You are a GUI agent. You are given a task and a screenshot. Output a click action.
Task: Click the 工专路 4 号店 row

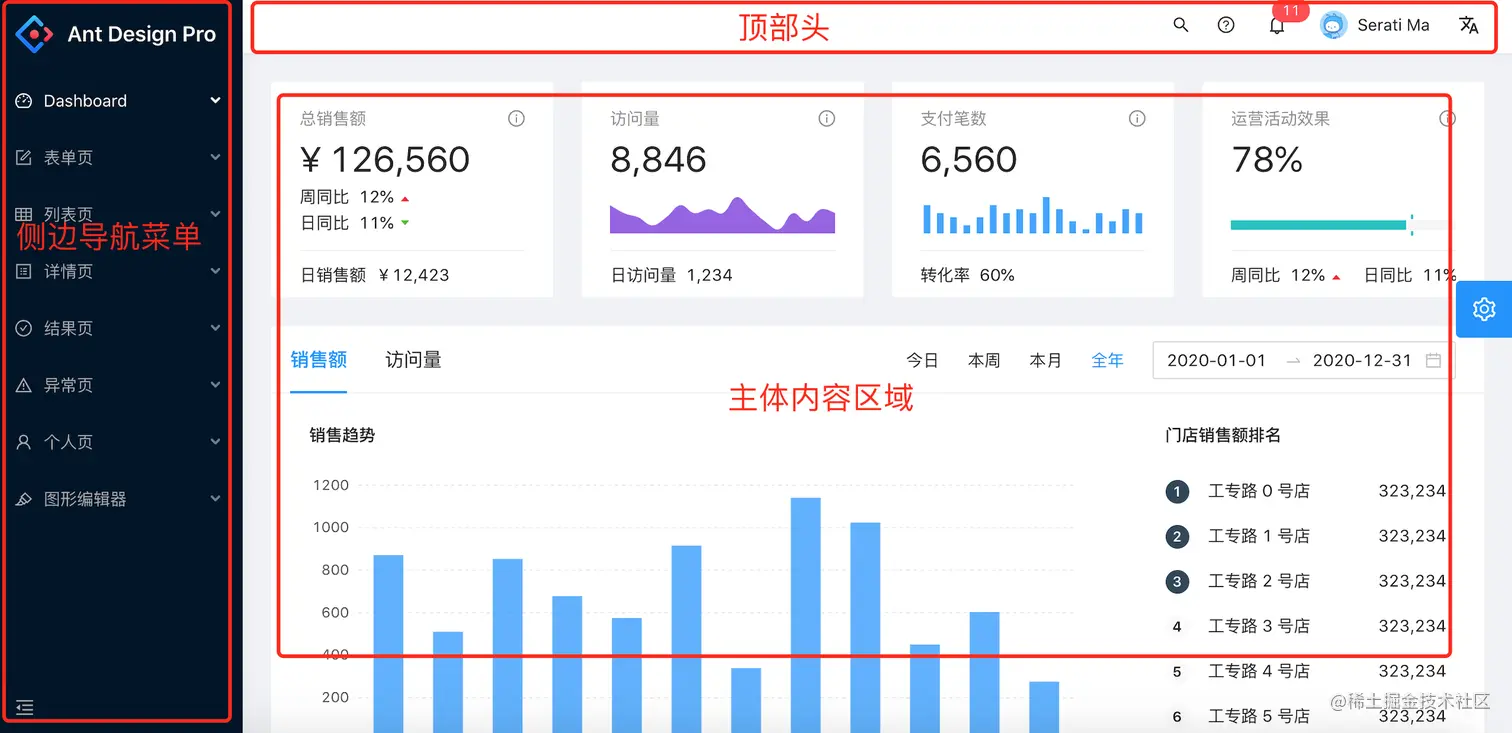1306,671
